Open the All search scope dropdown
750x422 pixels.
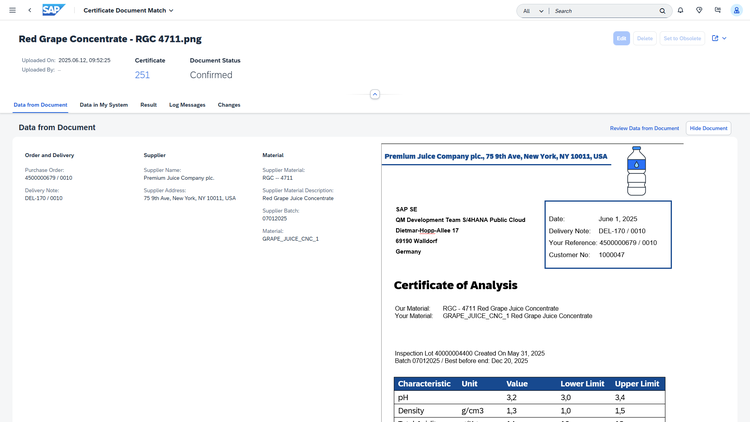click(x=533, y=11)
